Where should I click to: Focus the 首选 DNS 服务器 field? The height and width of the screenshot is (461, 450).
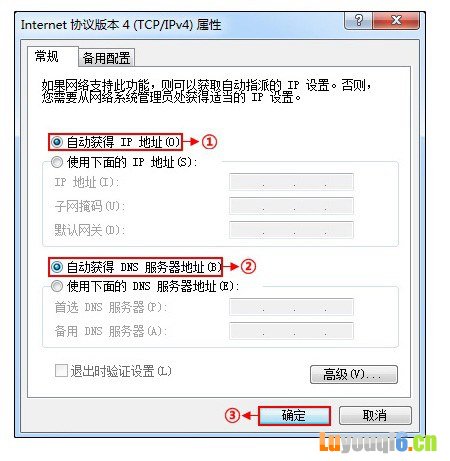click(x=291, y=307)
